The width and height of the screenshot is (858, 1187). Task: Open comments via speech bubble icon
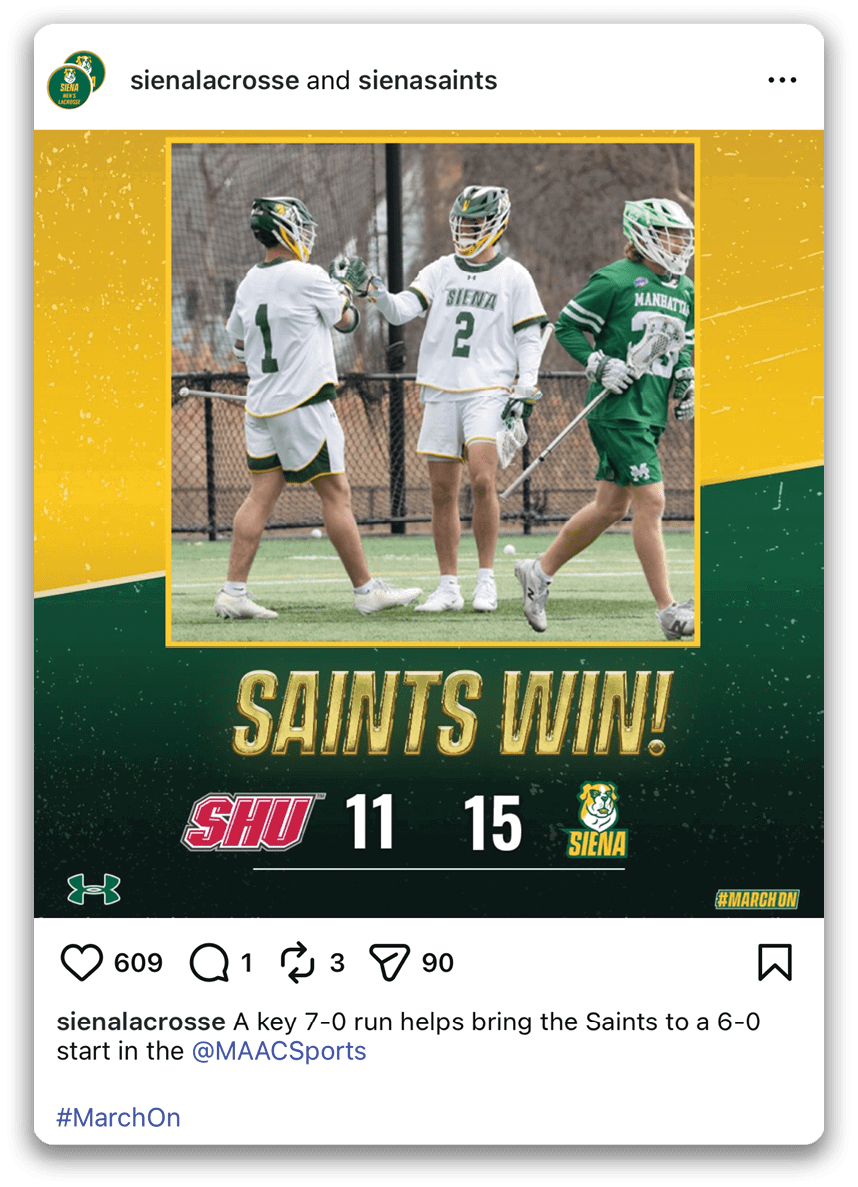[x=209, y=962]
